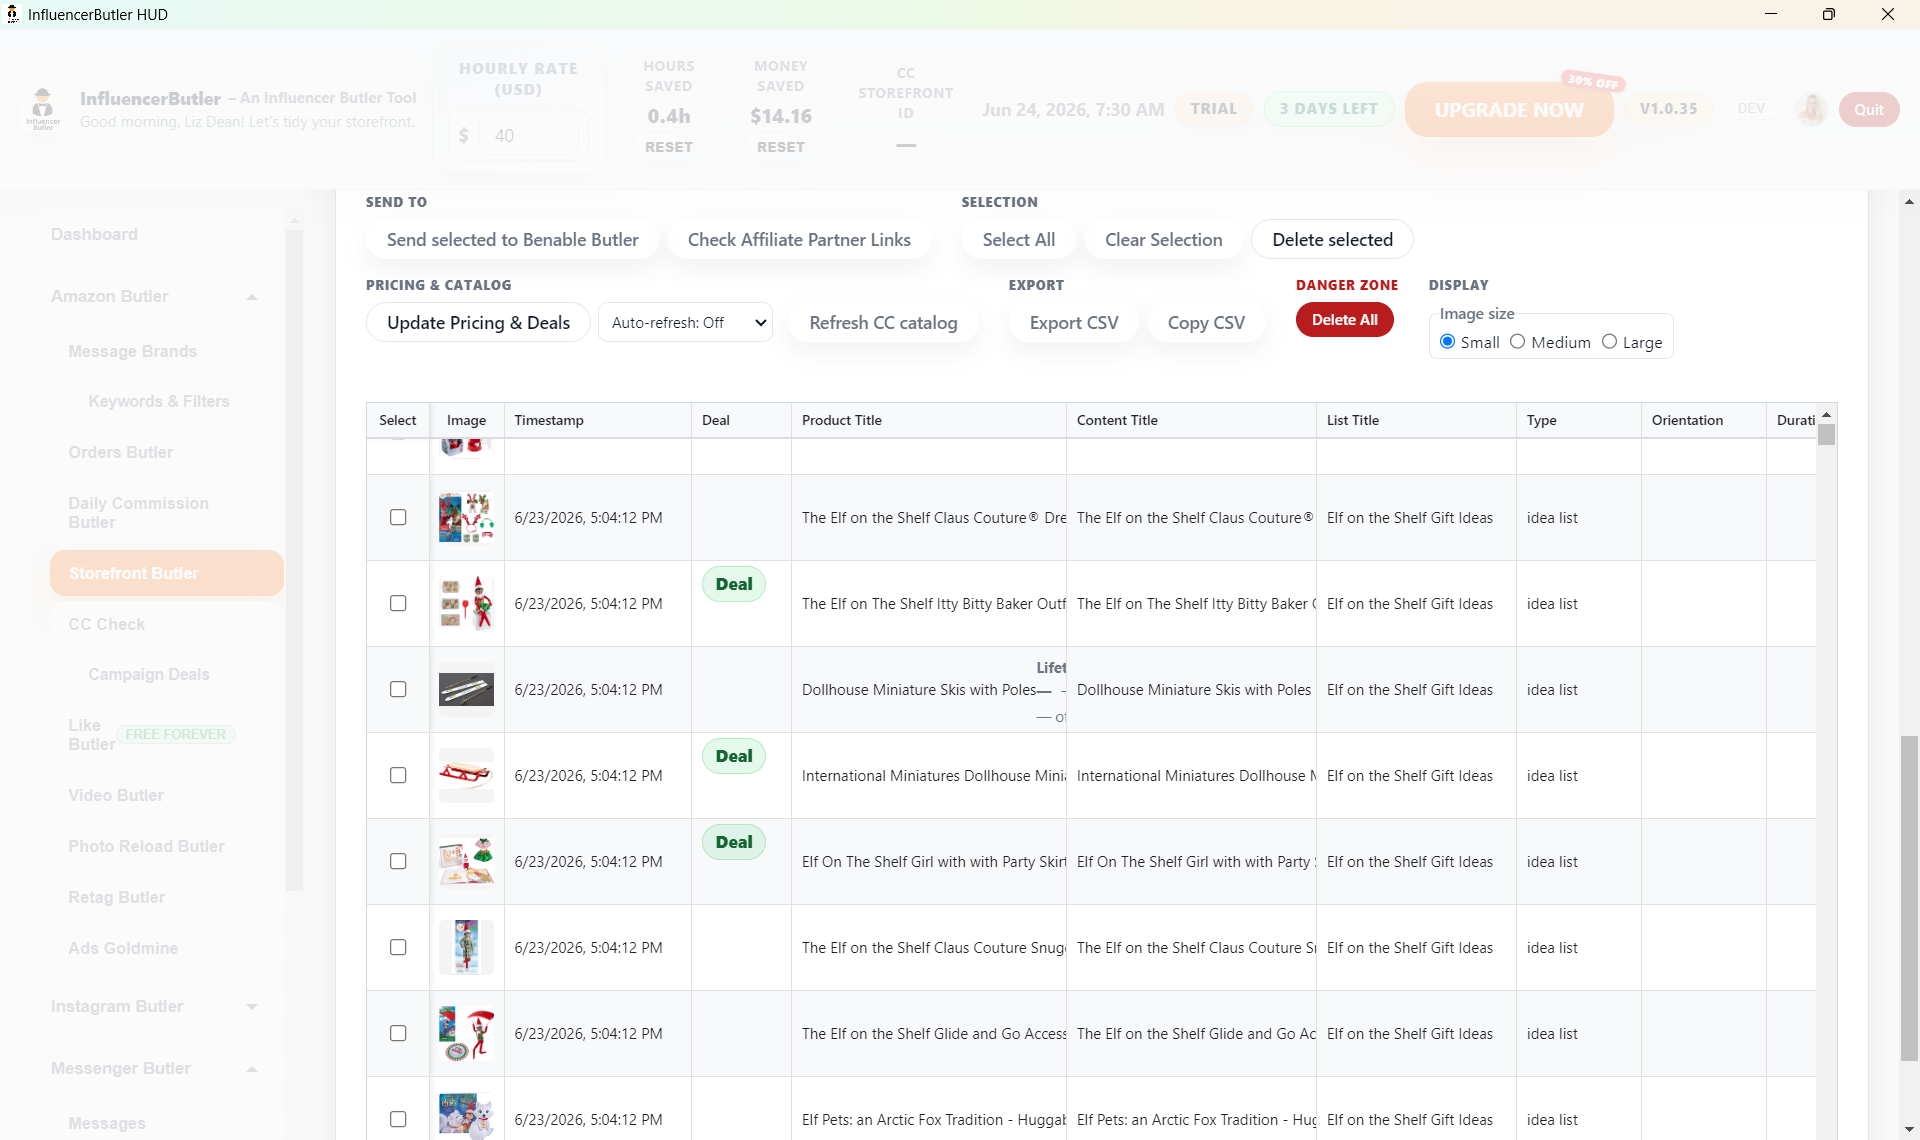Open the Dollhouse Miniature Skis product thumbnail
Screen dimensions: 1920x1140
point(466,689)
